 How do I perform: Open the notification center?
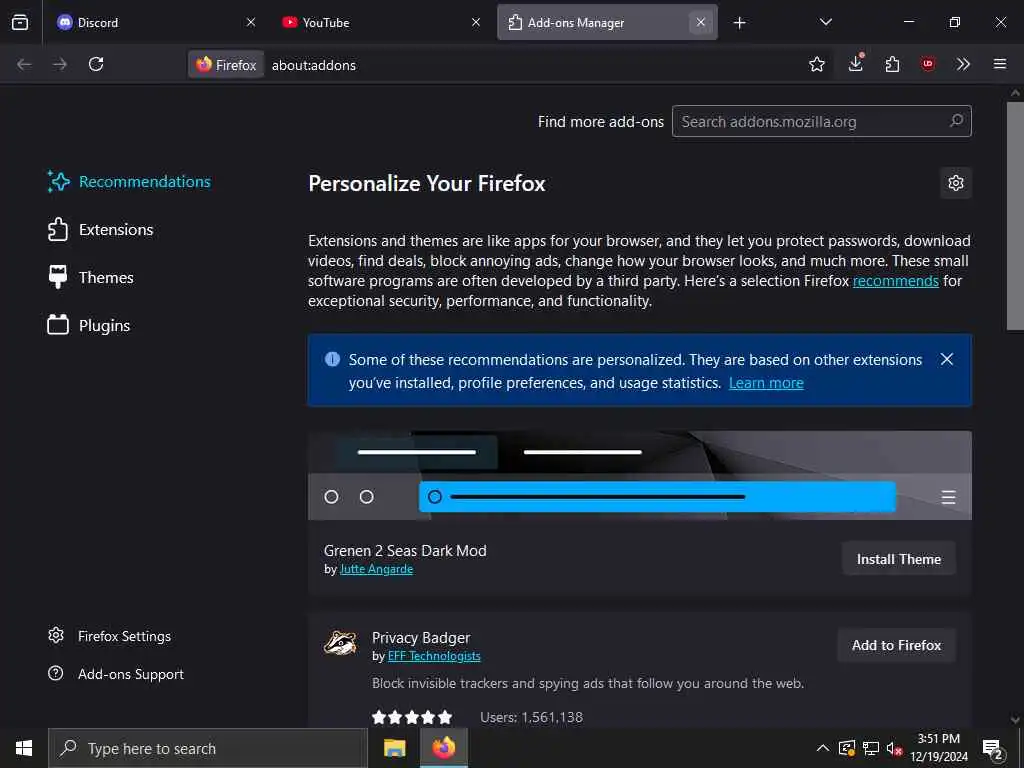[993, 749]
